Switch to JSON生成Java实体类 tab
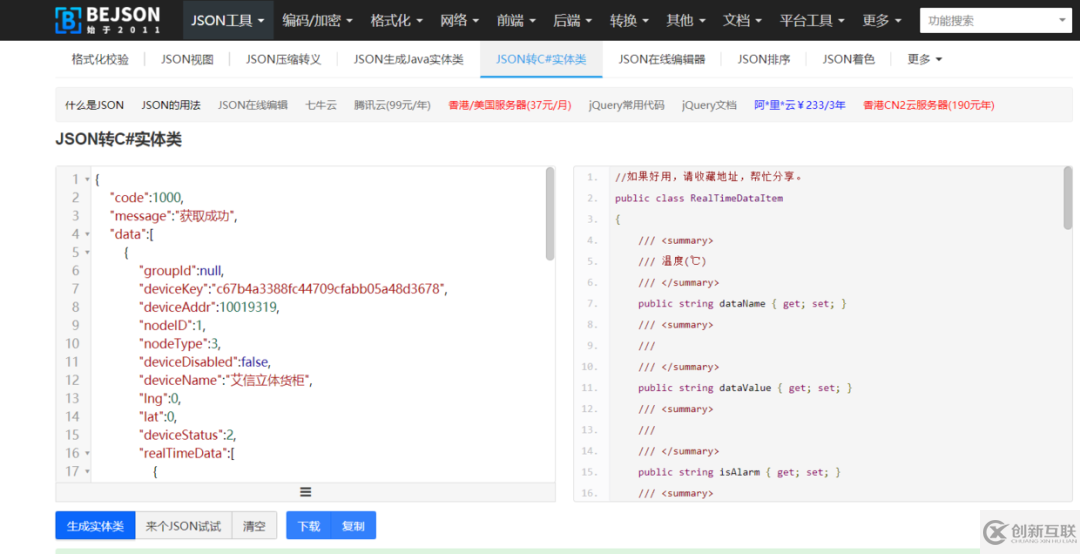Image resolution: width=1080 pixels, height=554 pixels. [409, 59]
